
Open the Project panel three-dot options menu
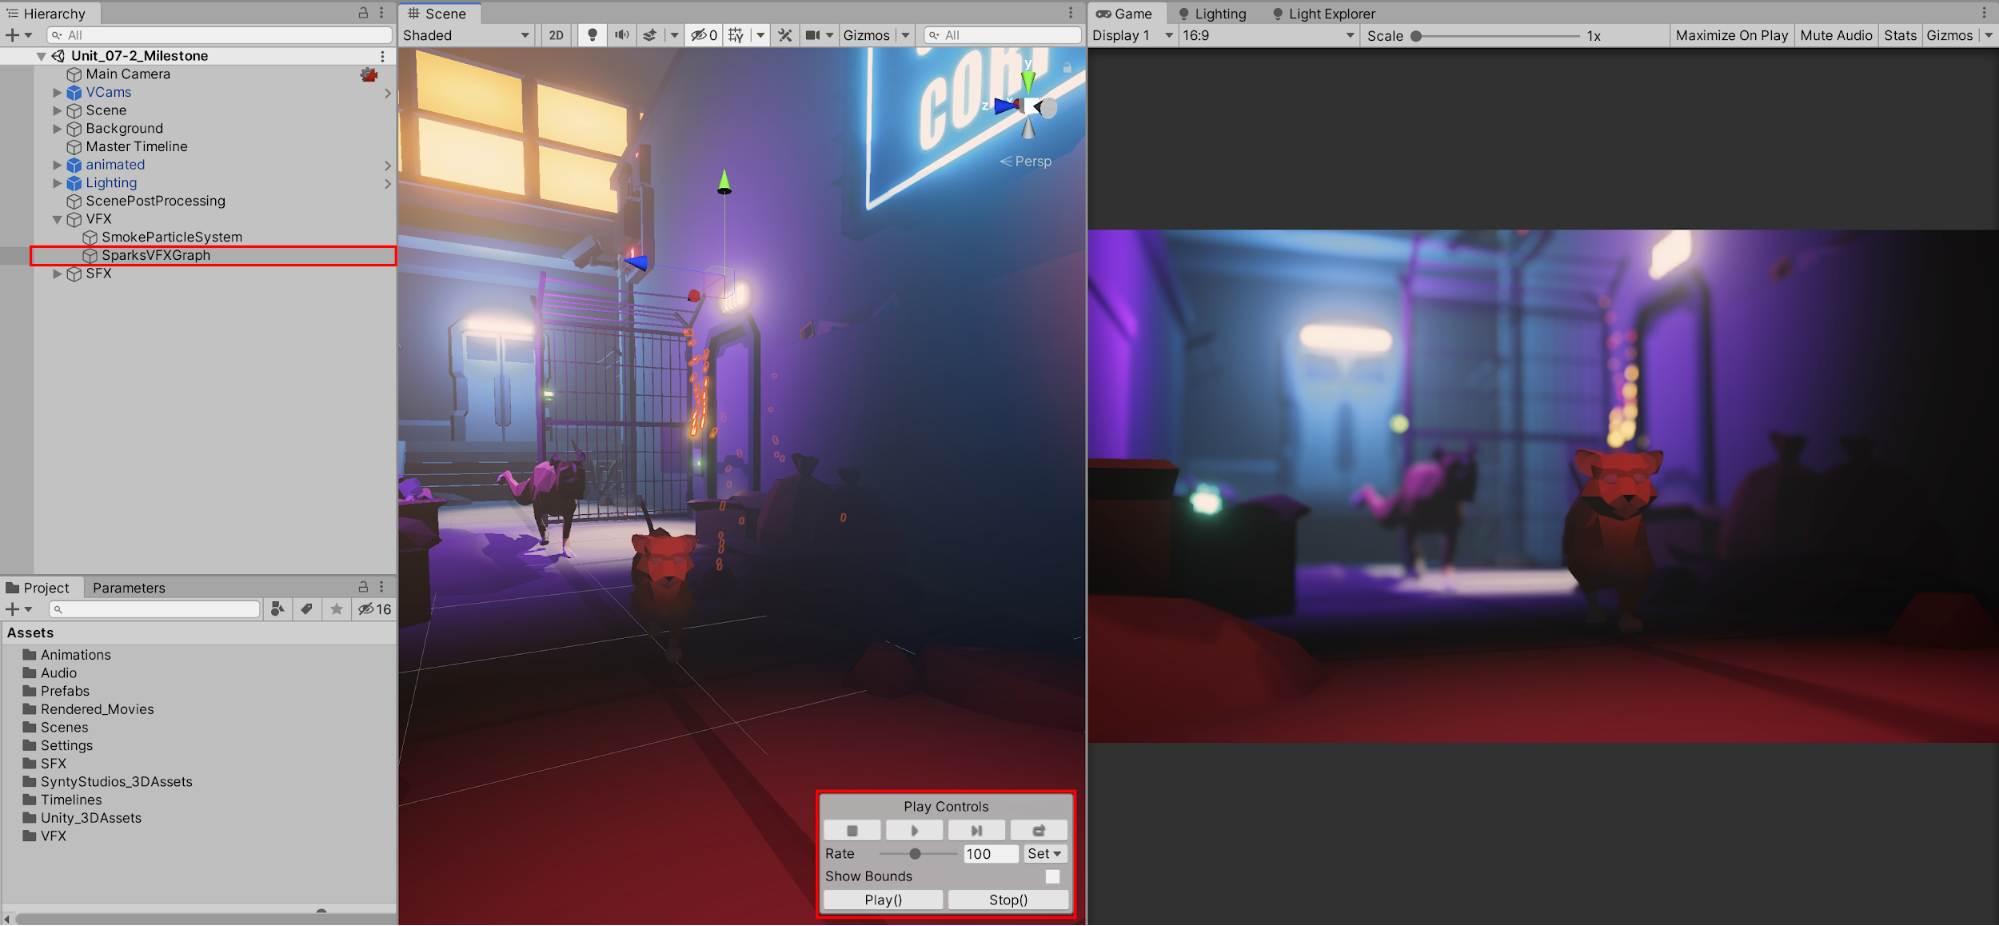382,587
